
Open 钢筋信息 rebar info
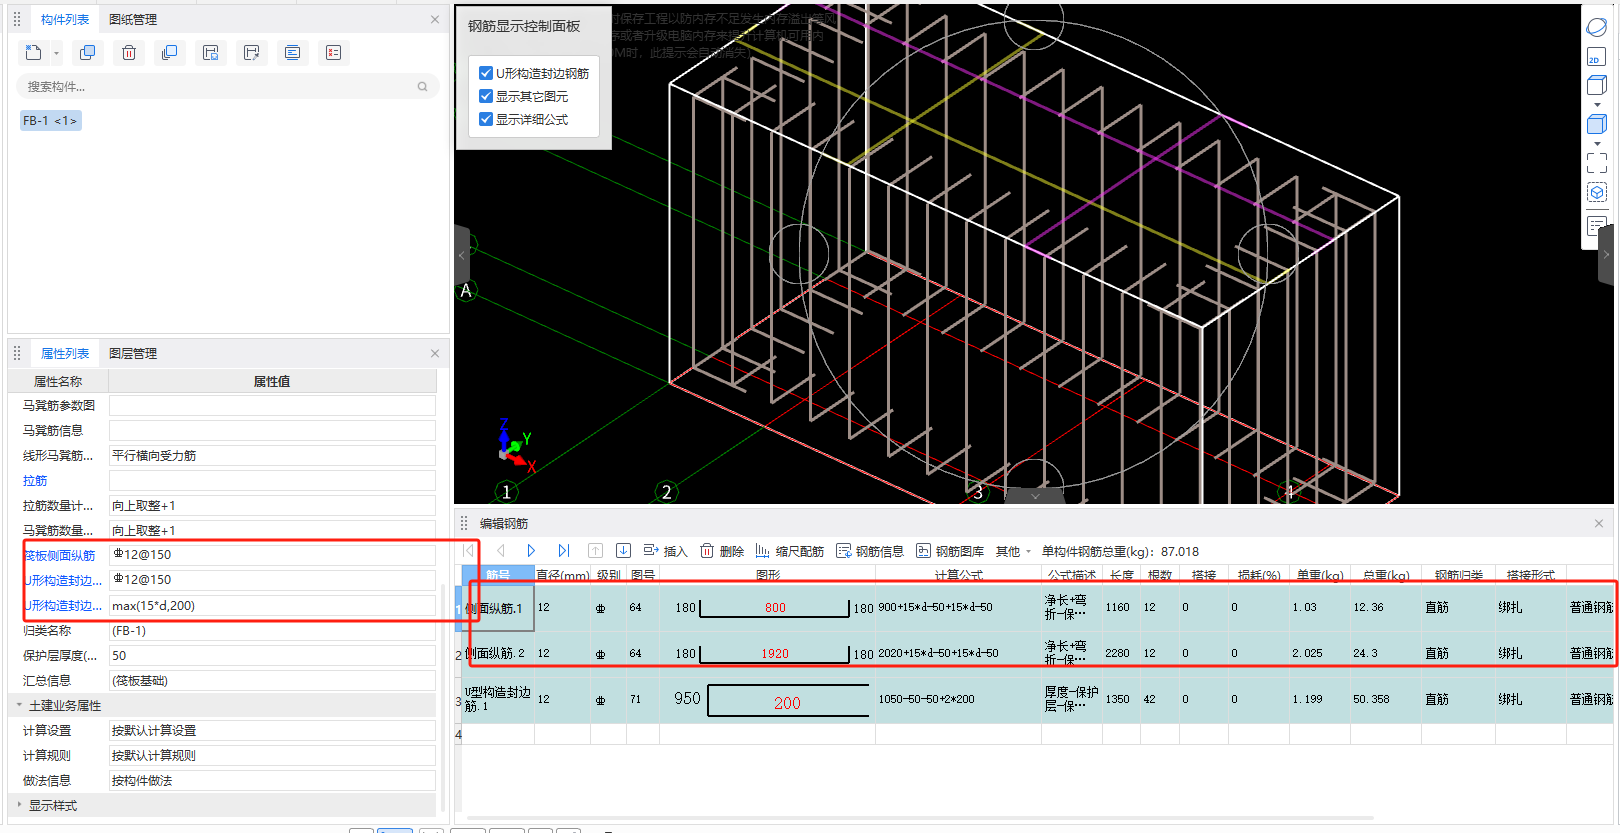click(870, 551)
